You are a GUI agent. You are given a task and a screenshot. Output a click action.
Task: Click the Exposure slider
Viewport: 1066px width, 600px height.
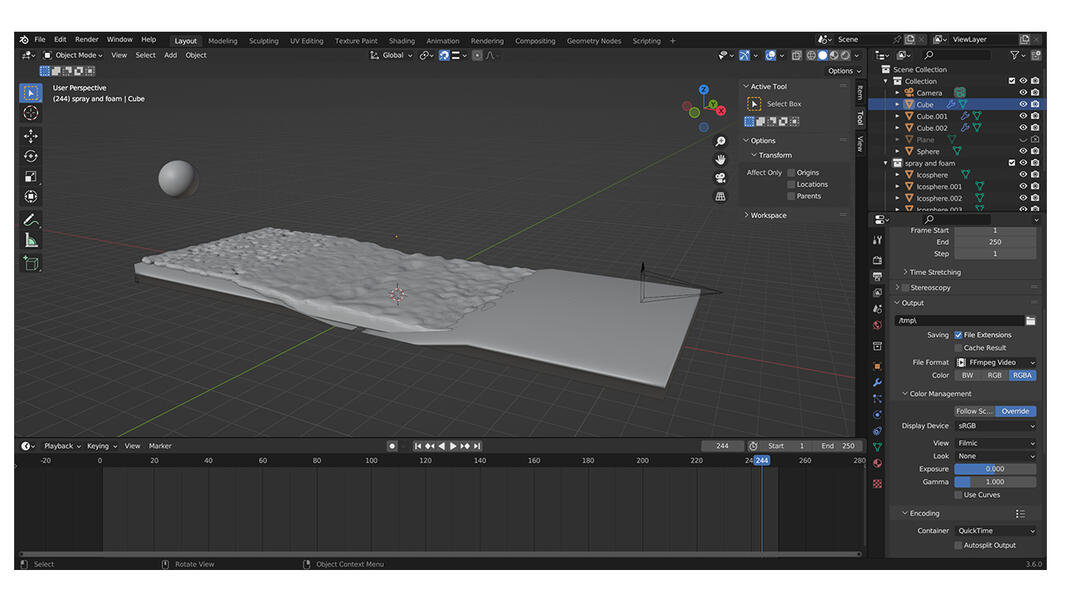[995, 469]
